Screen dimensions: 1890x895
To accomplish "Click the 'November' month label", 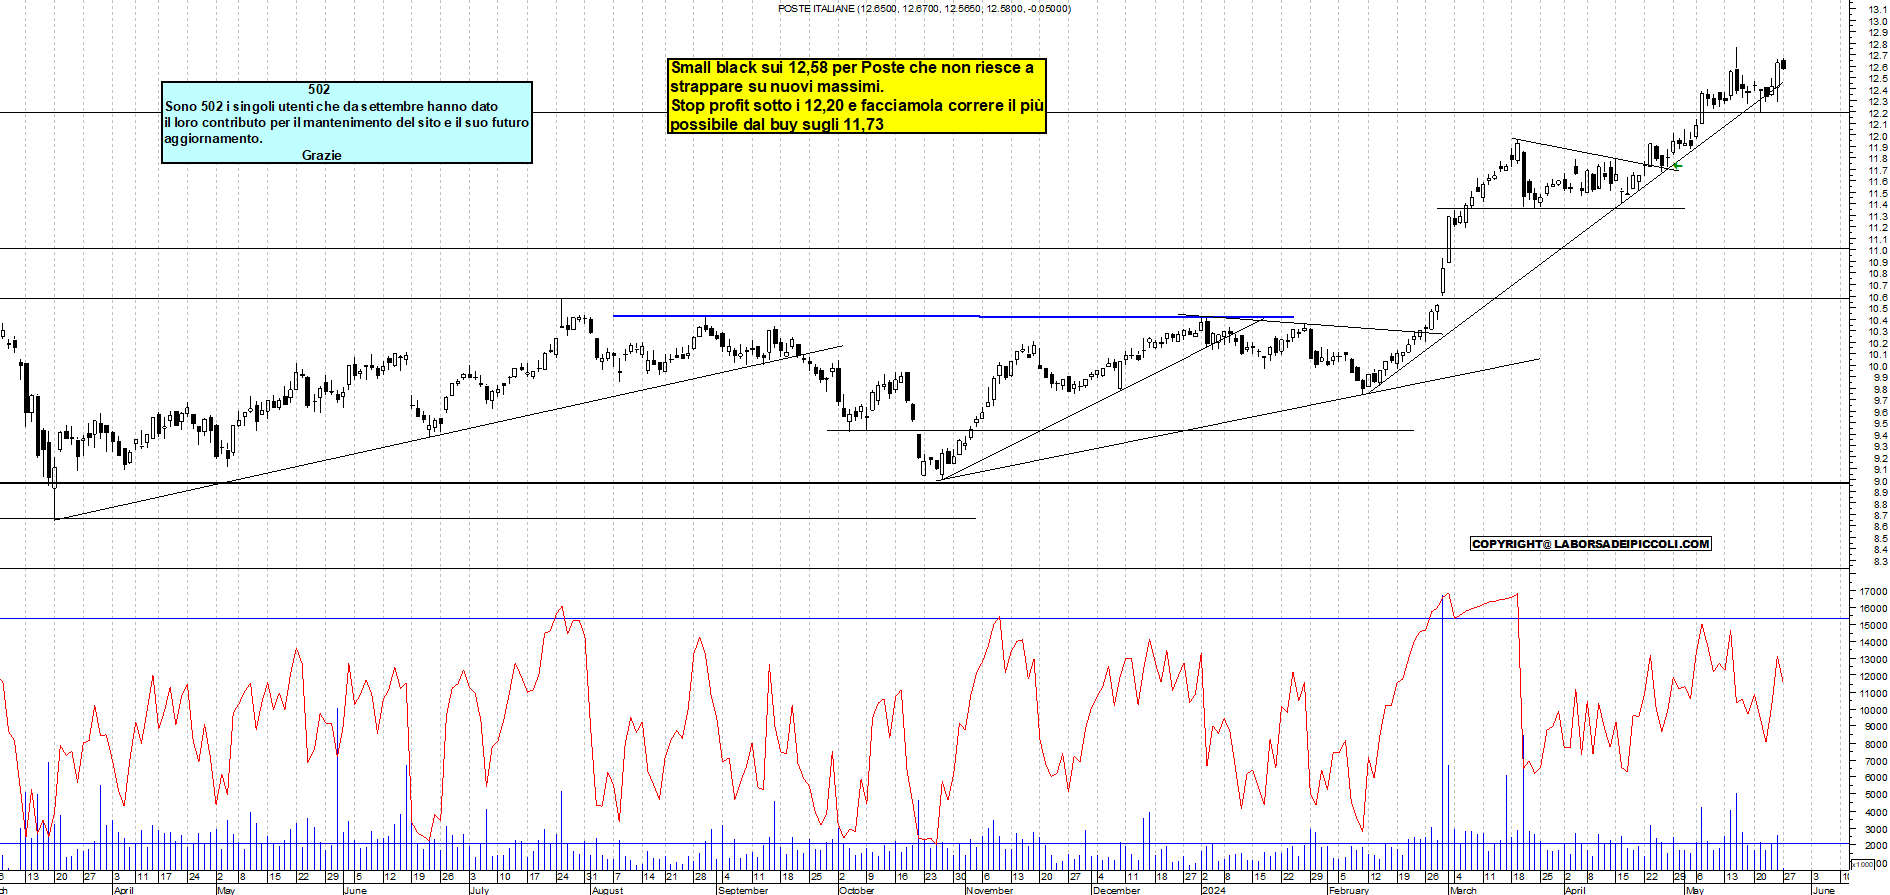I will pyautogui.click(x=990, y=890).
